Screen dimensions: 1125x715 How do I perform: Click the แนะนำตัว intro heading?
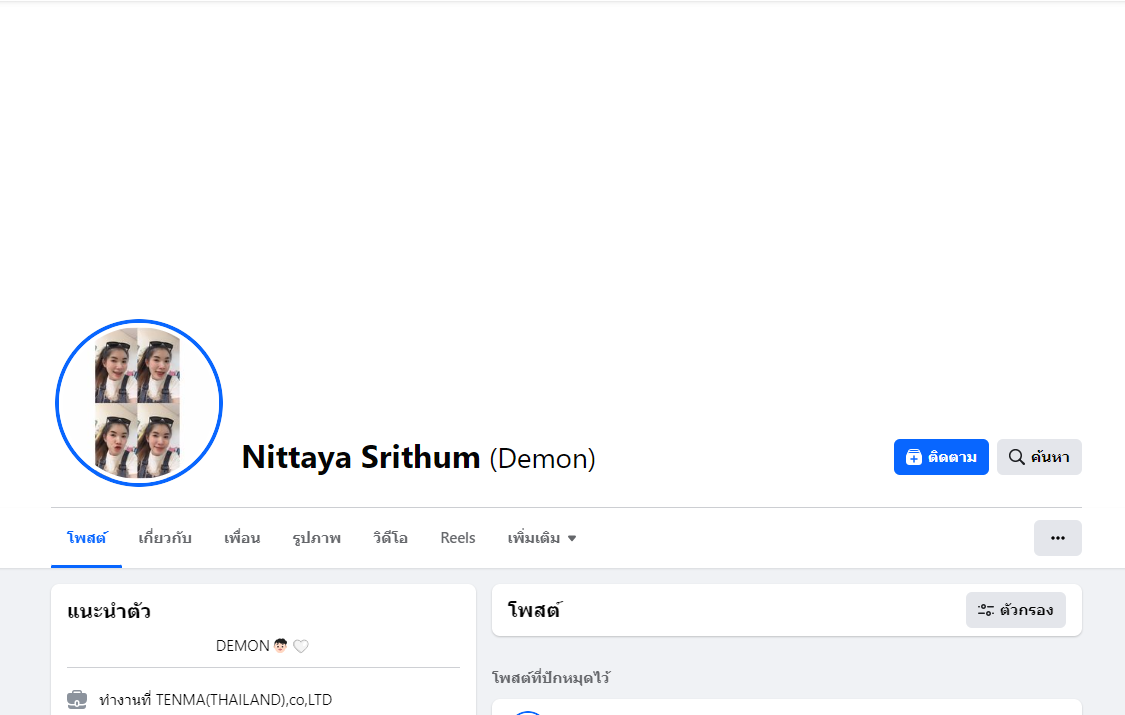click(x=109, y=611)
